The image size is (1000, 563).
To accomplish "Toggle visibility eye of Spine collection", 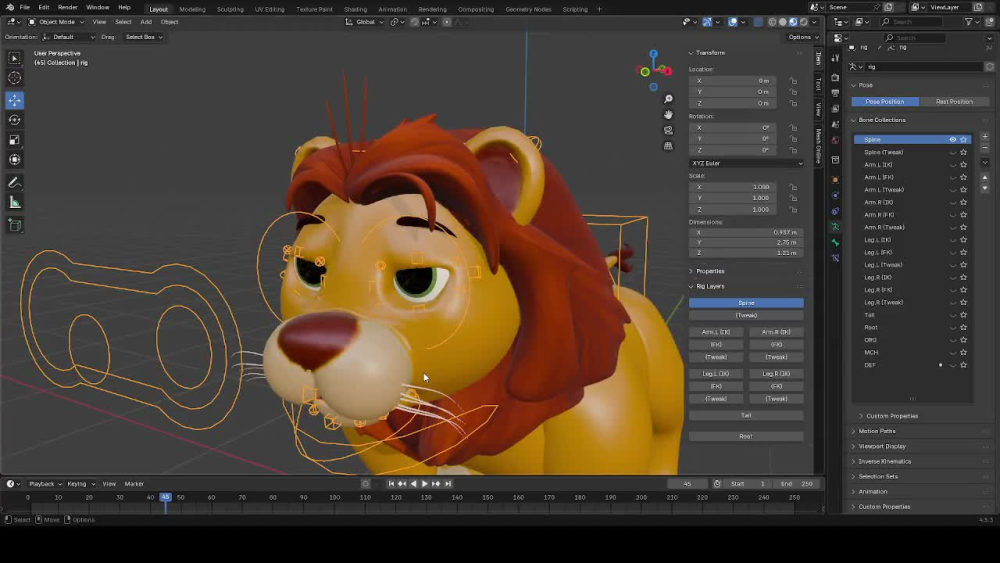I will [953, 140].
